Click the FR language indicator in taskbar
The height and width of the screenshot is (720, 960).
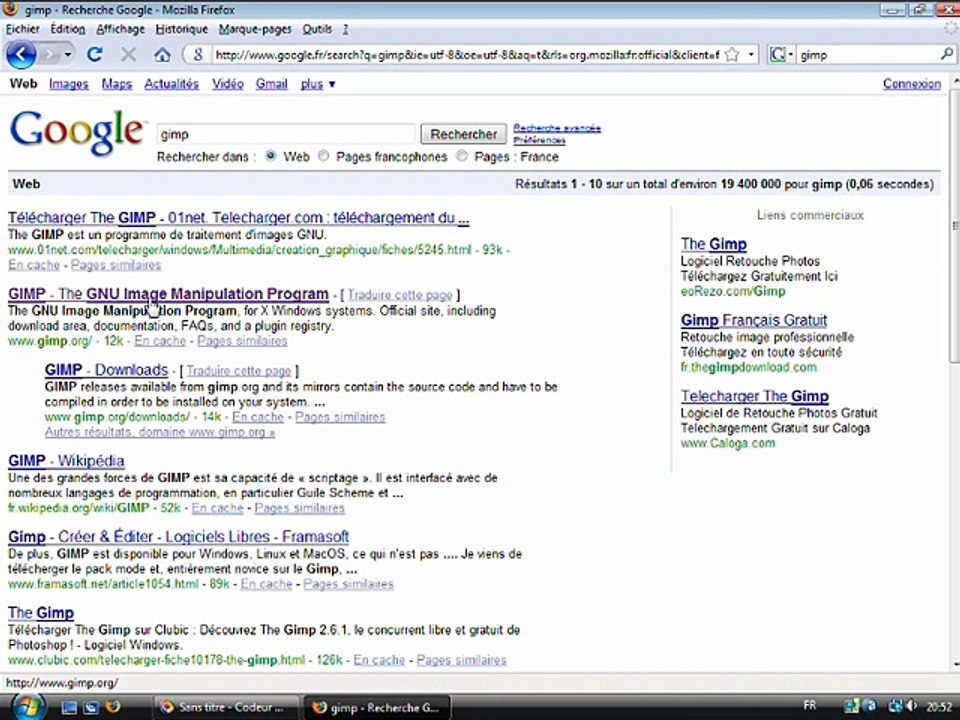pyautogui.click(x=809, y=706)
